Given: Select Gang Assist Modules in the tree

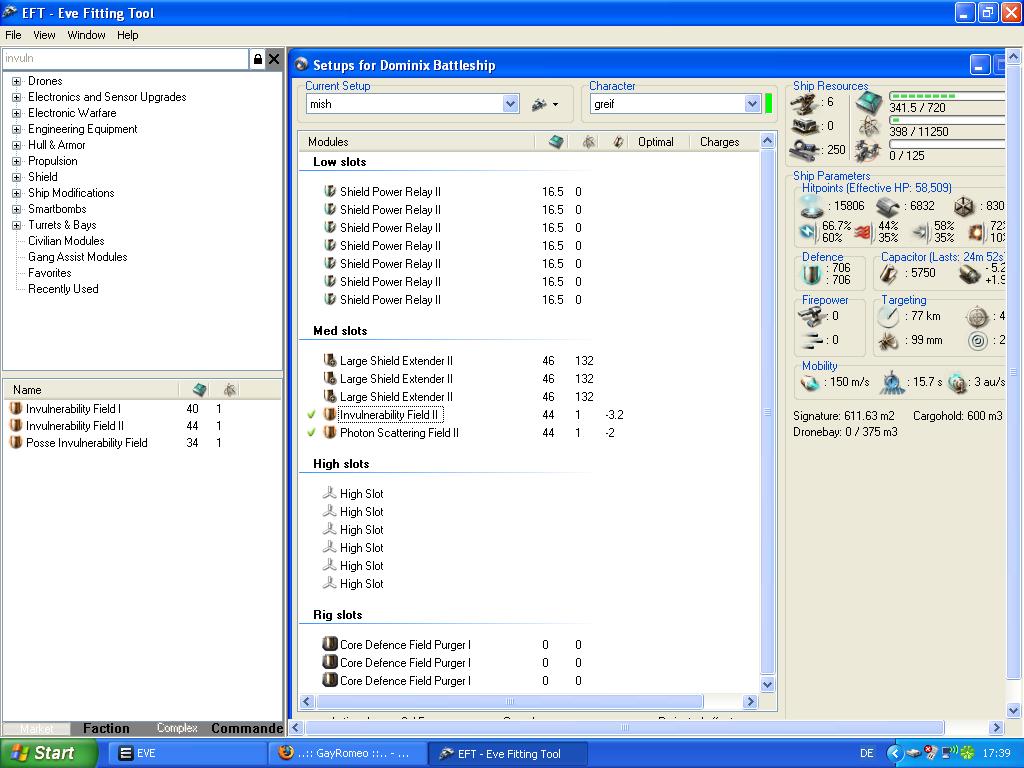Looking at the screenshot, I should tap(78, 257).
